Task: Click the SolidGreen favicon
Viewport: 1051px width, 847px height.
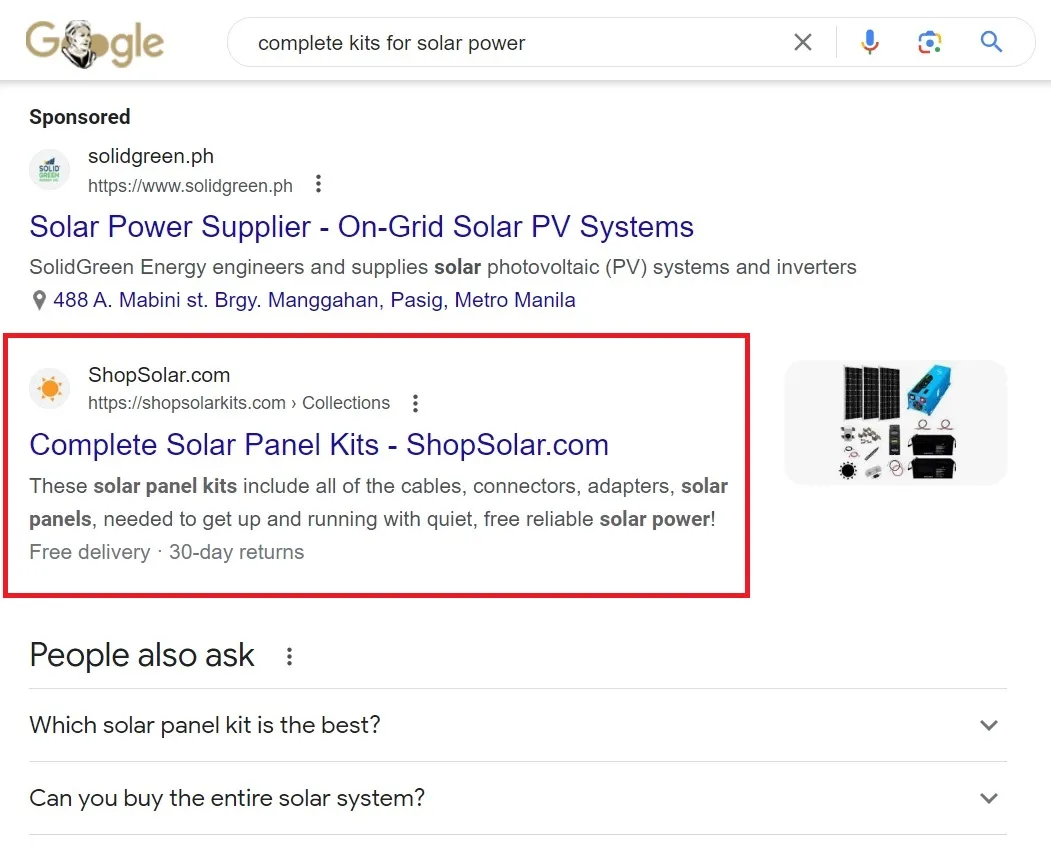Action: click(x=50, y=170)
